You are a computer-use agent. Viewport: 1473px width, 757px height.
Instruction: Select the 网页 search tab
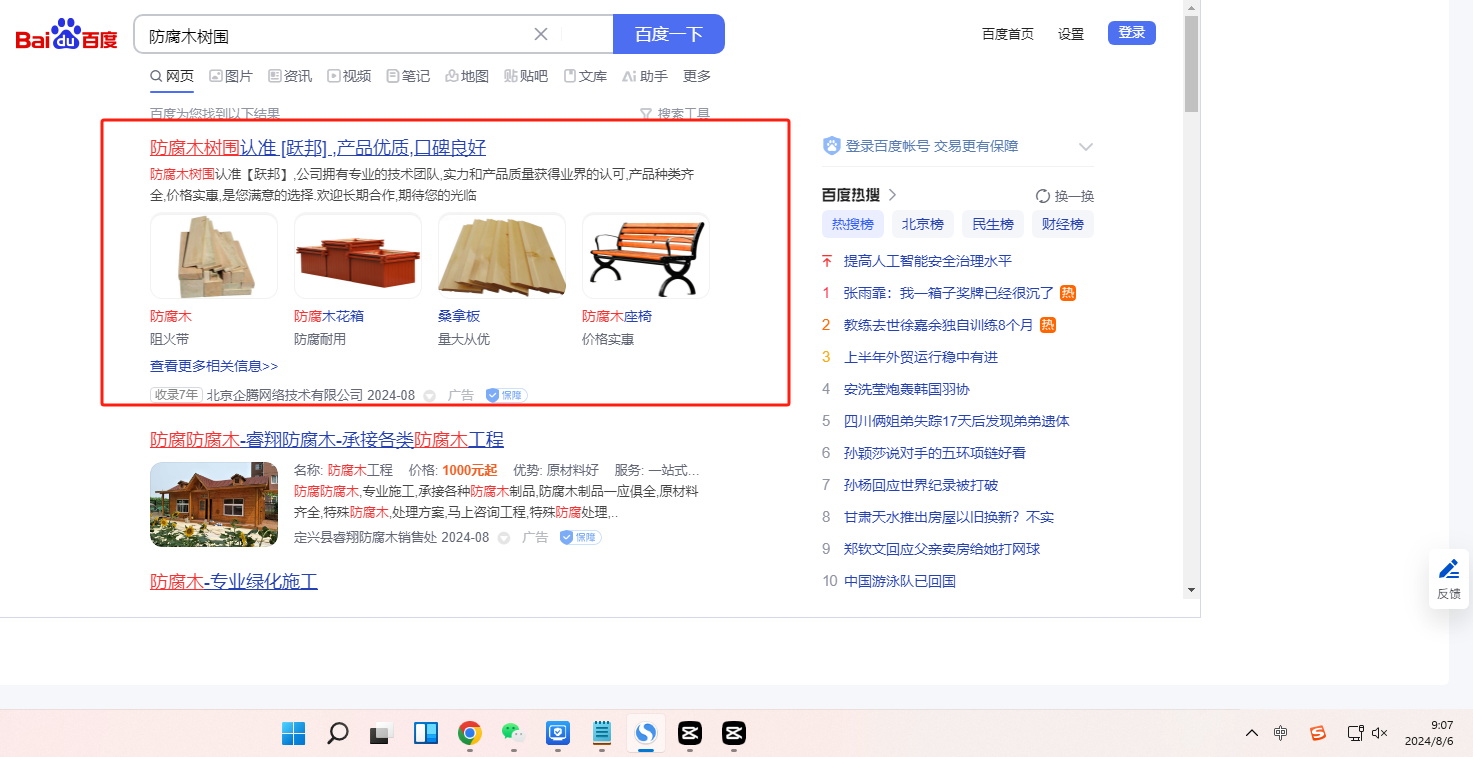point(172,76)
